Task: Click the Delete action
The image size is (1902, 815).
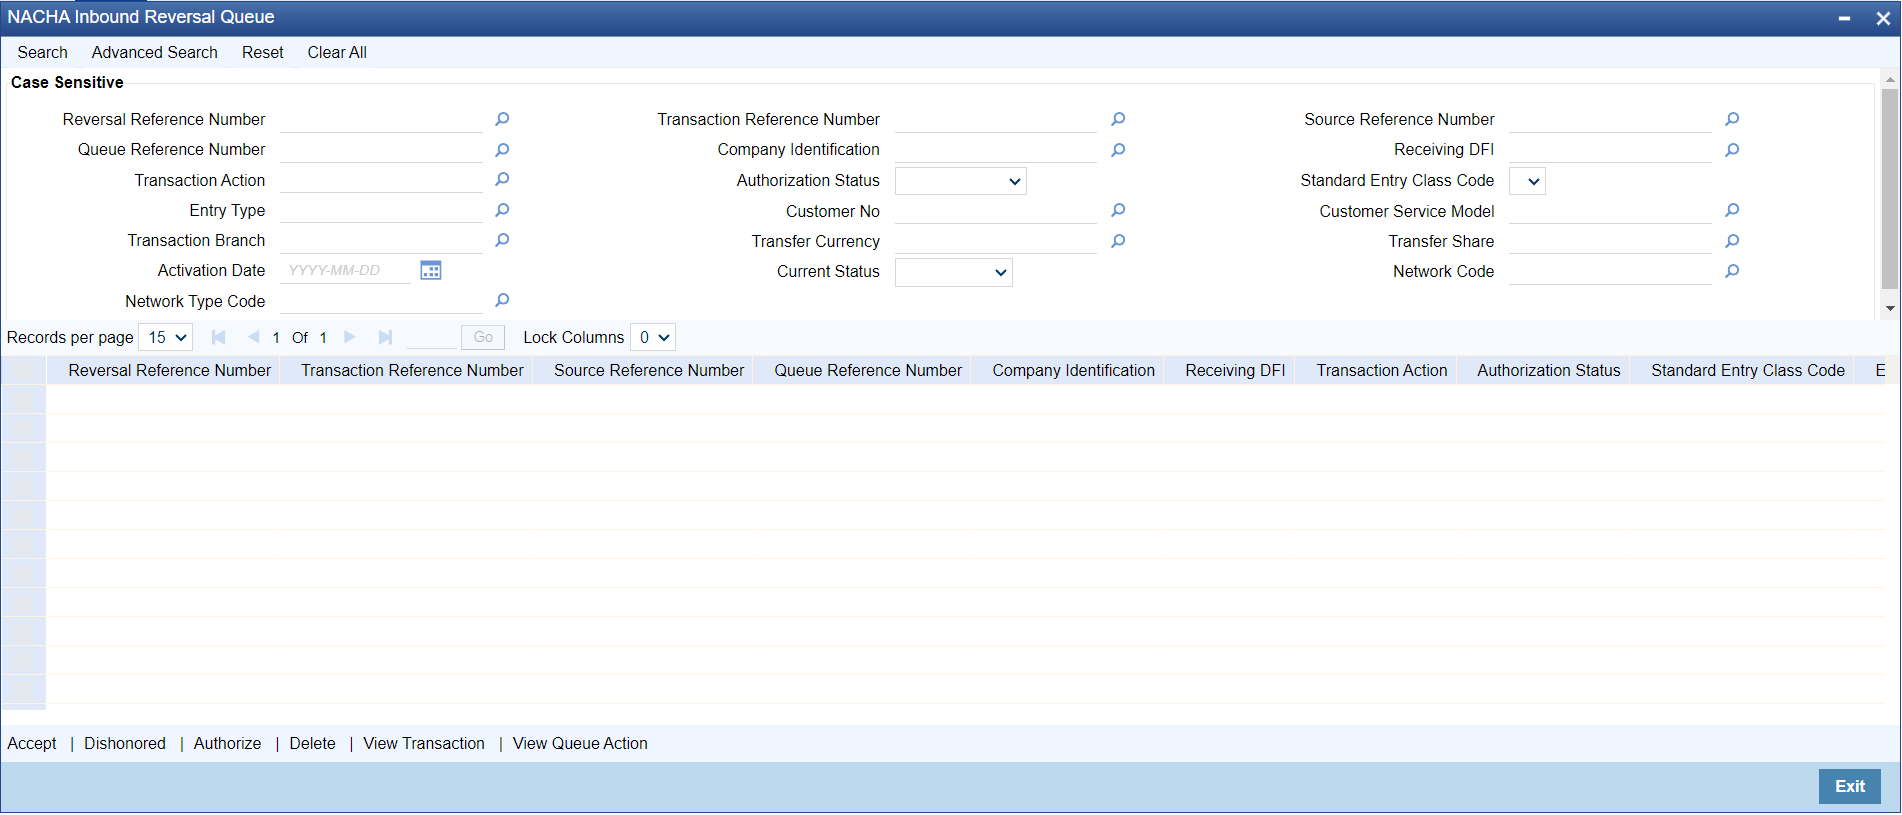Action: point(312,743)
